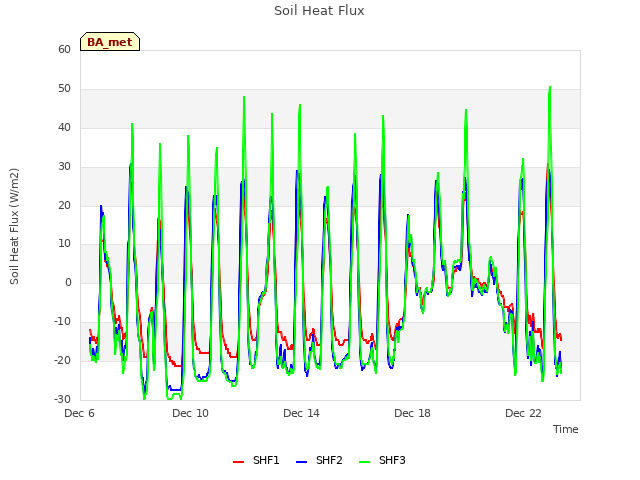
Task: Click the Time x-axis title
Action: pyautogui.click(x=566, y=429)
